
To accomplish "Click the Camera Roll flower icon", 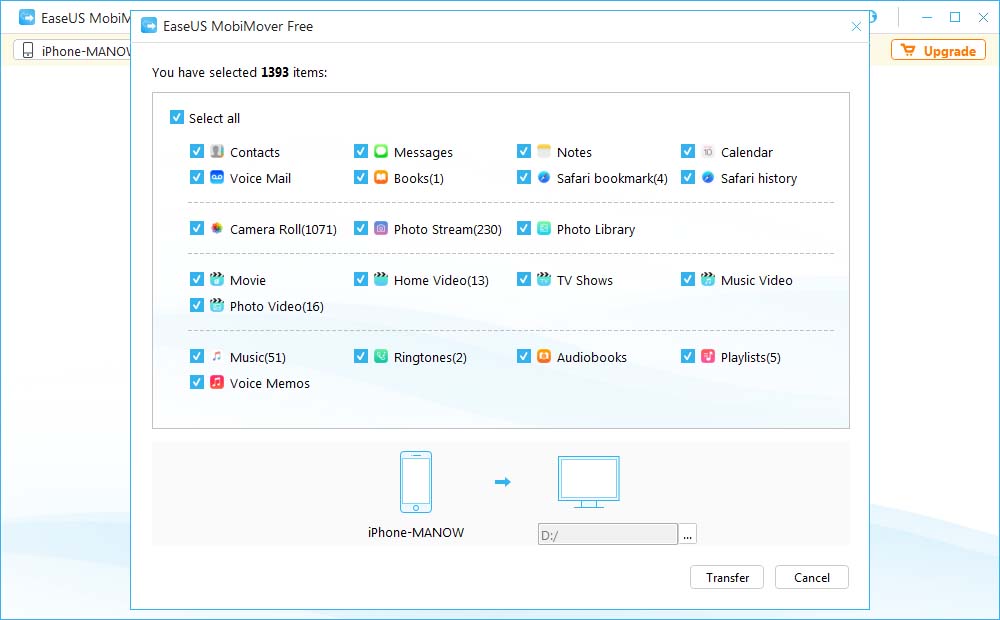I will 216,228.
